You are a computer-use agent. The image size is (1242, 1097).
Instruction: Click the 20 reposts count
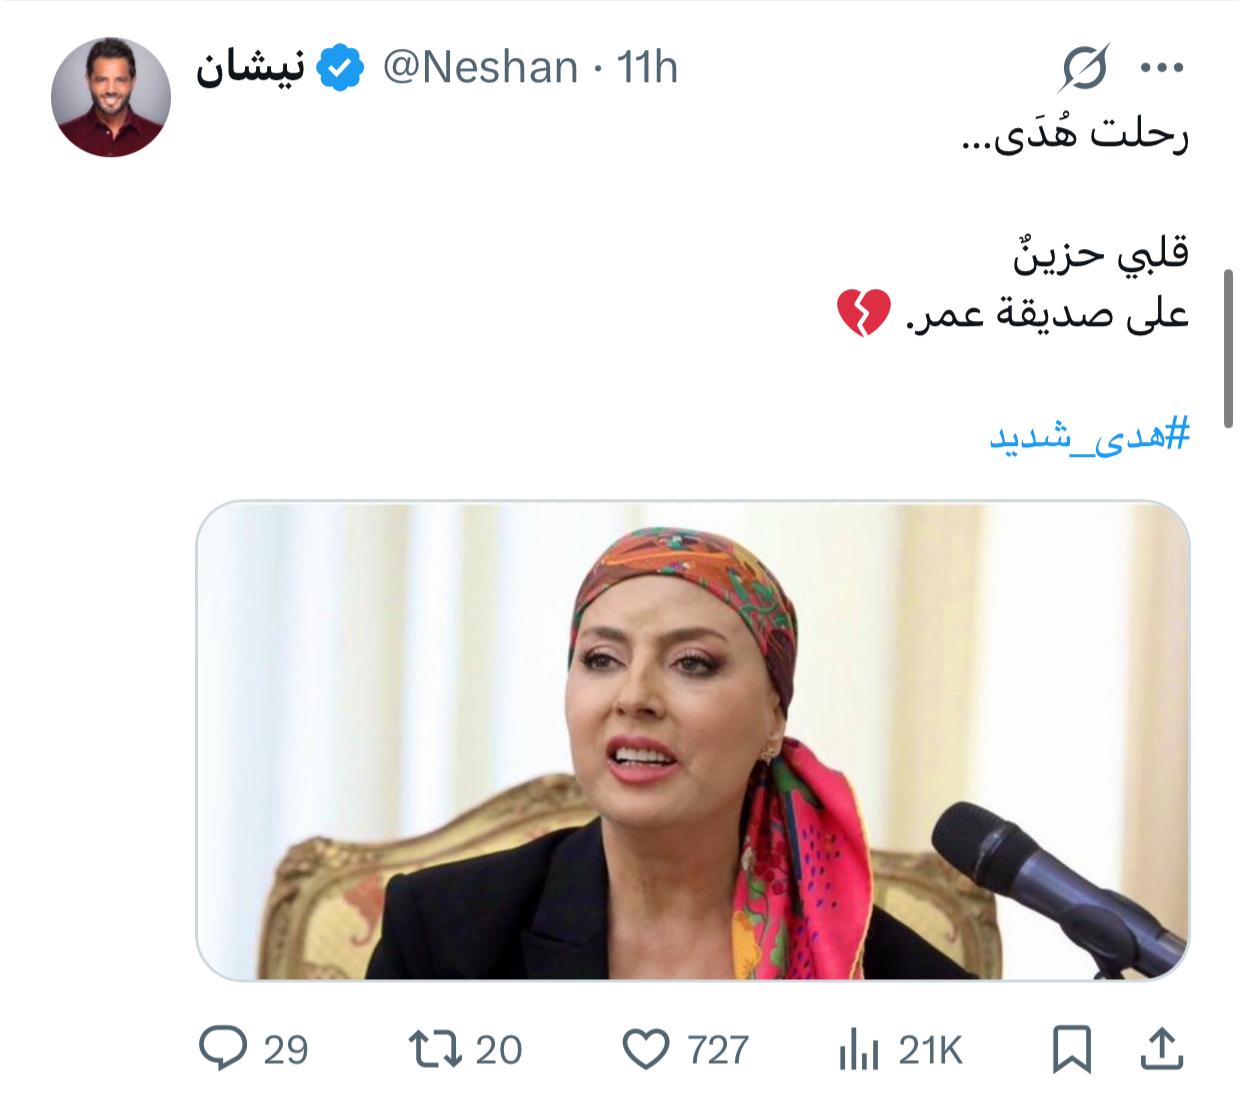498,1050
